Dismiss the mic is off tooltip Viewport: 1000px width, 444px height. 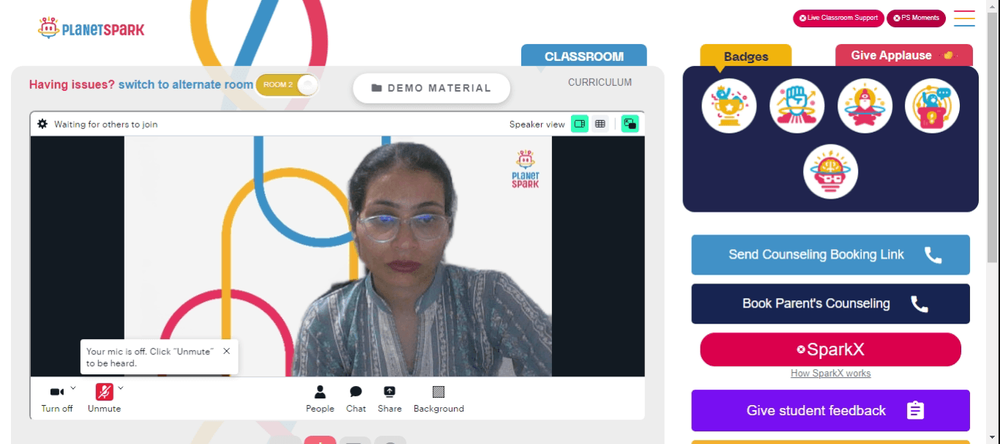pyautogui.click(x=226, y=351)
